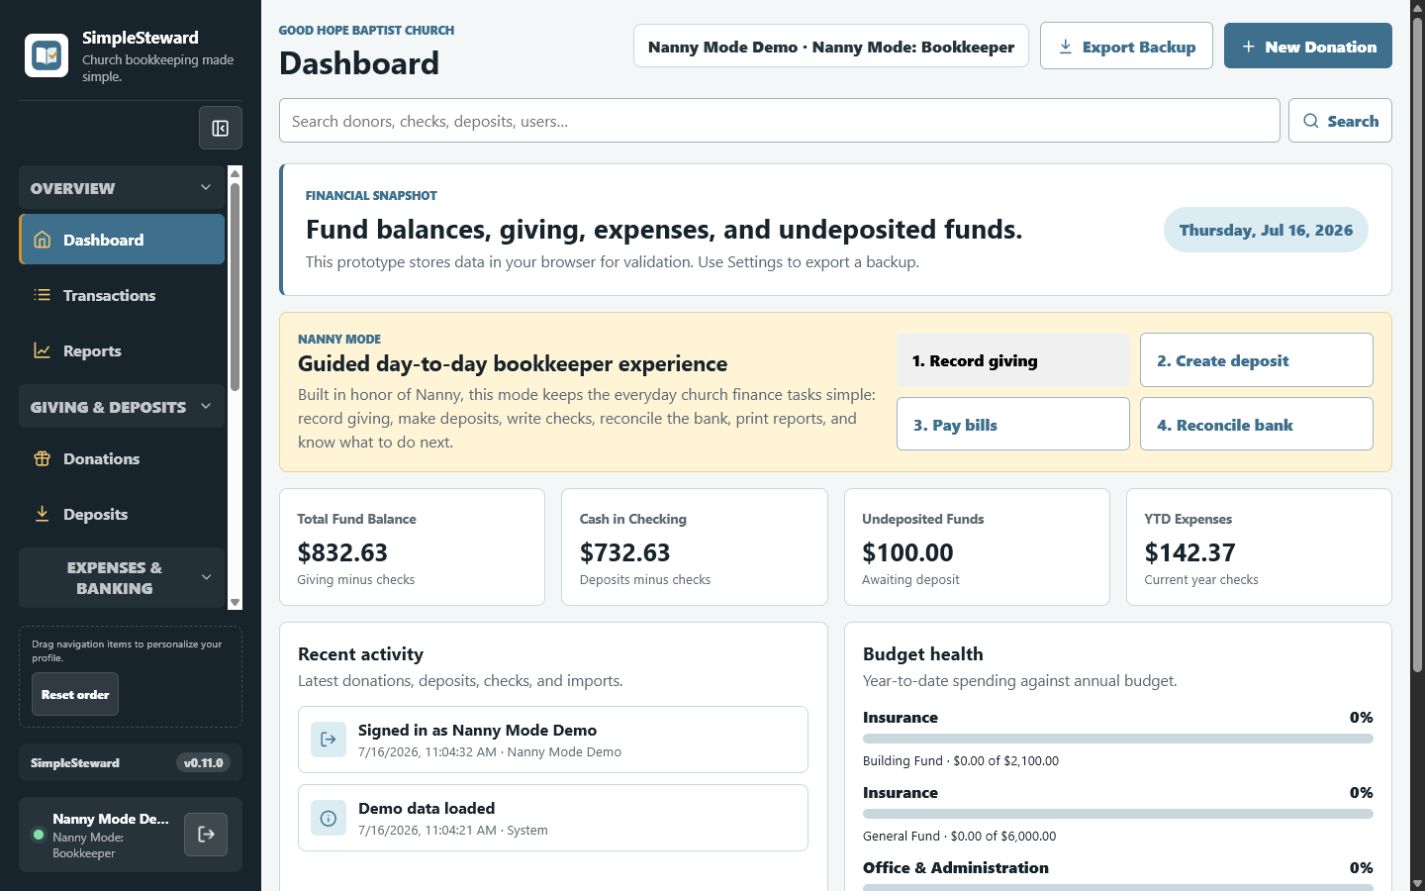Click the sign-out arrow icon beside user profile
The image size is (1425, 891).
[x=206, y=834]
